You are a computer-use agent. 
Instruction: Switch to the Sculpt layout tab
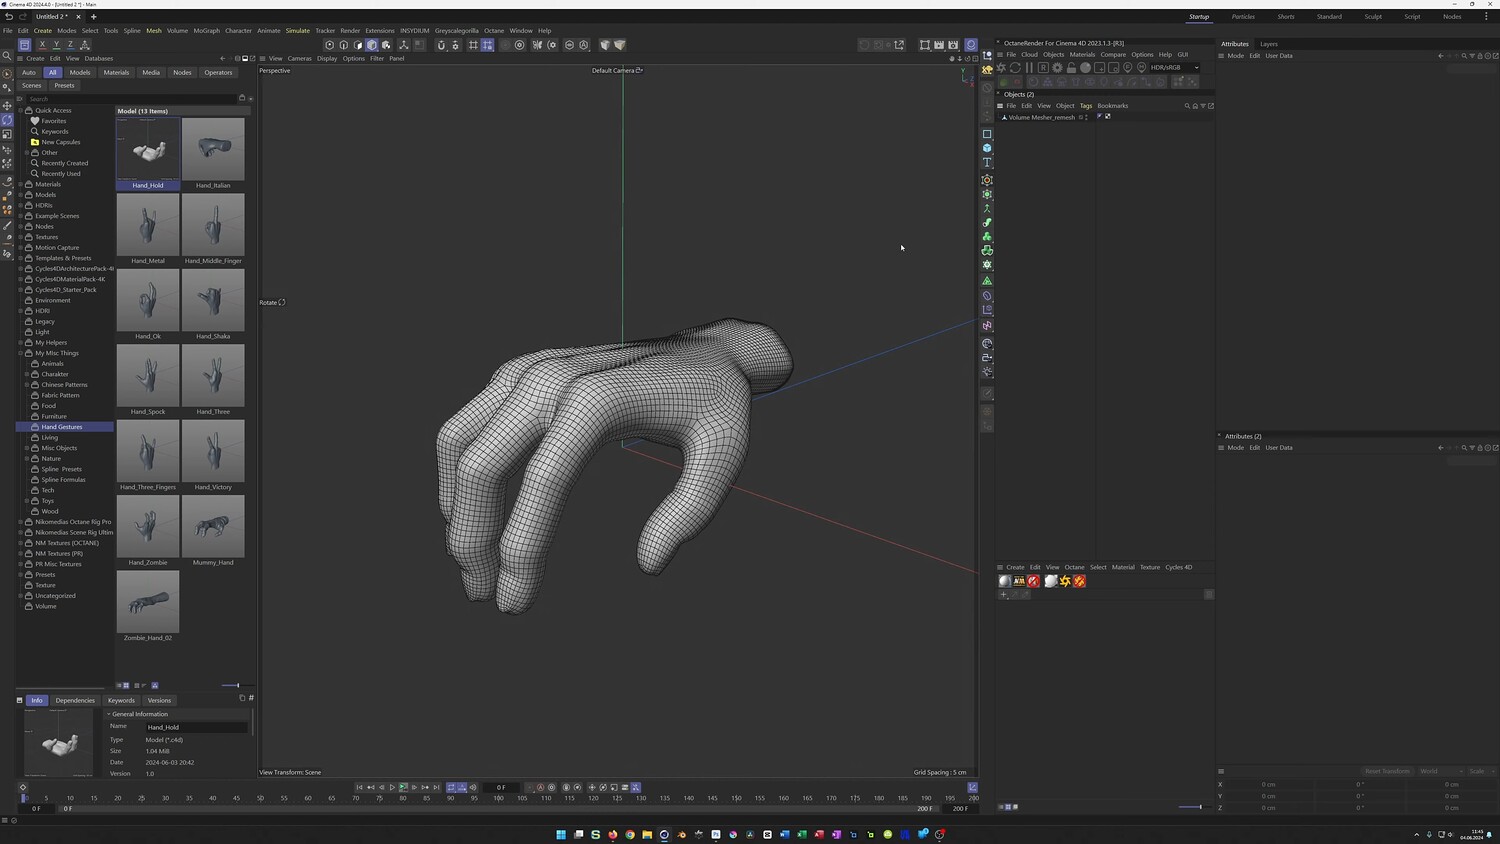coord(1373,17)
